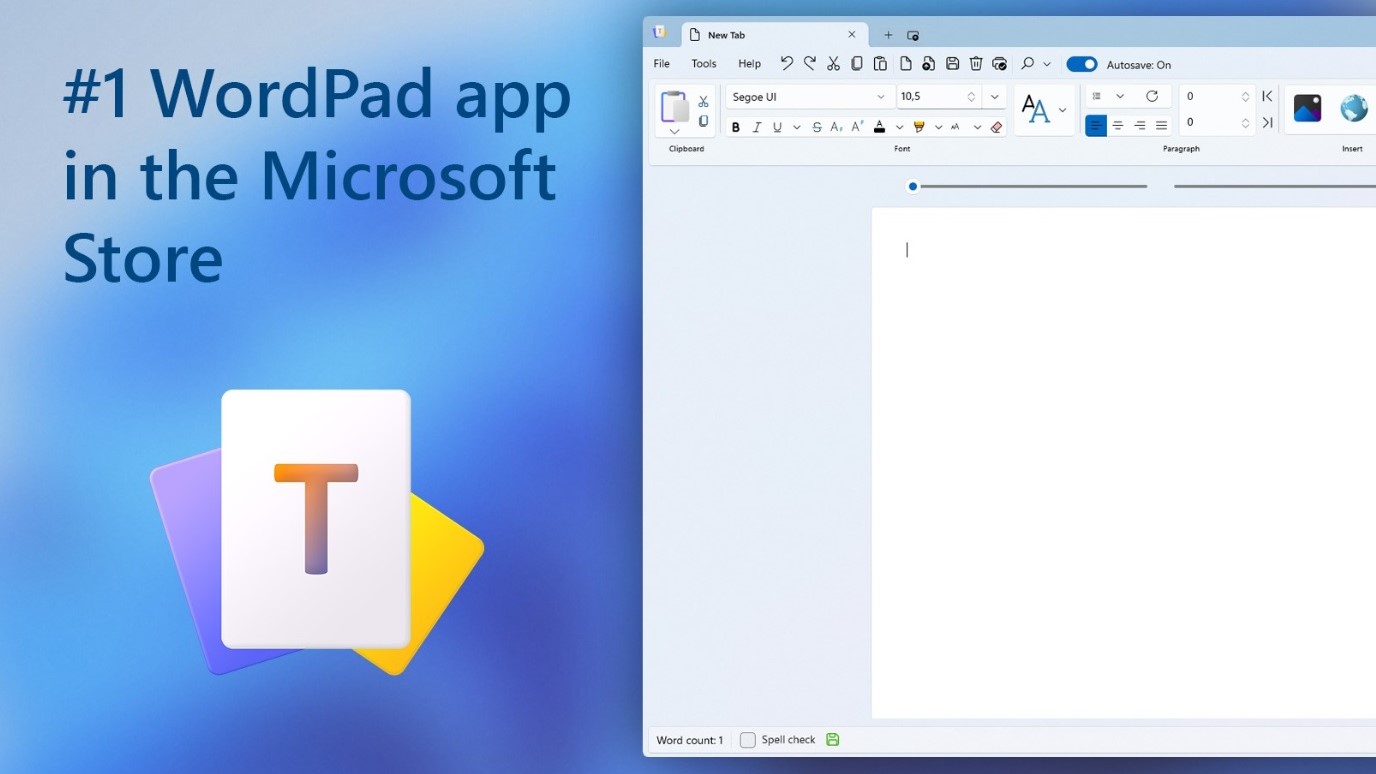The width and height of the screenshot is (1376, 774).
Task: Click the upper arrow-to-bar icon beside the indent fields
Action: tap(1267, 96)
